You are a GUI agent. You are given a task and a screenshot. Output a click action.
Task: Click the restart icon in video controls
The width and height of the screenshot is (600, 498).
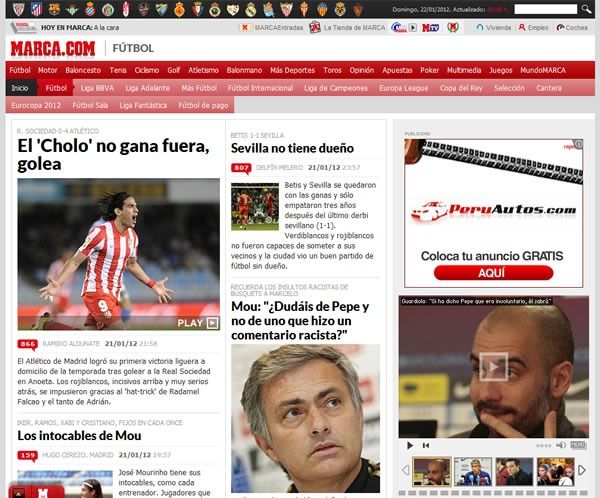(x=427, y=445)
